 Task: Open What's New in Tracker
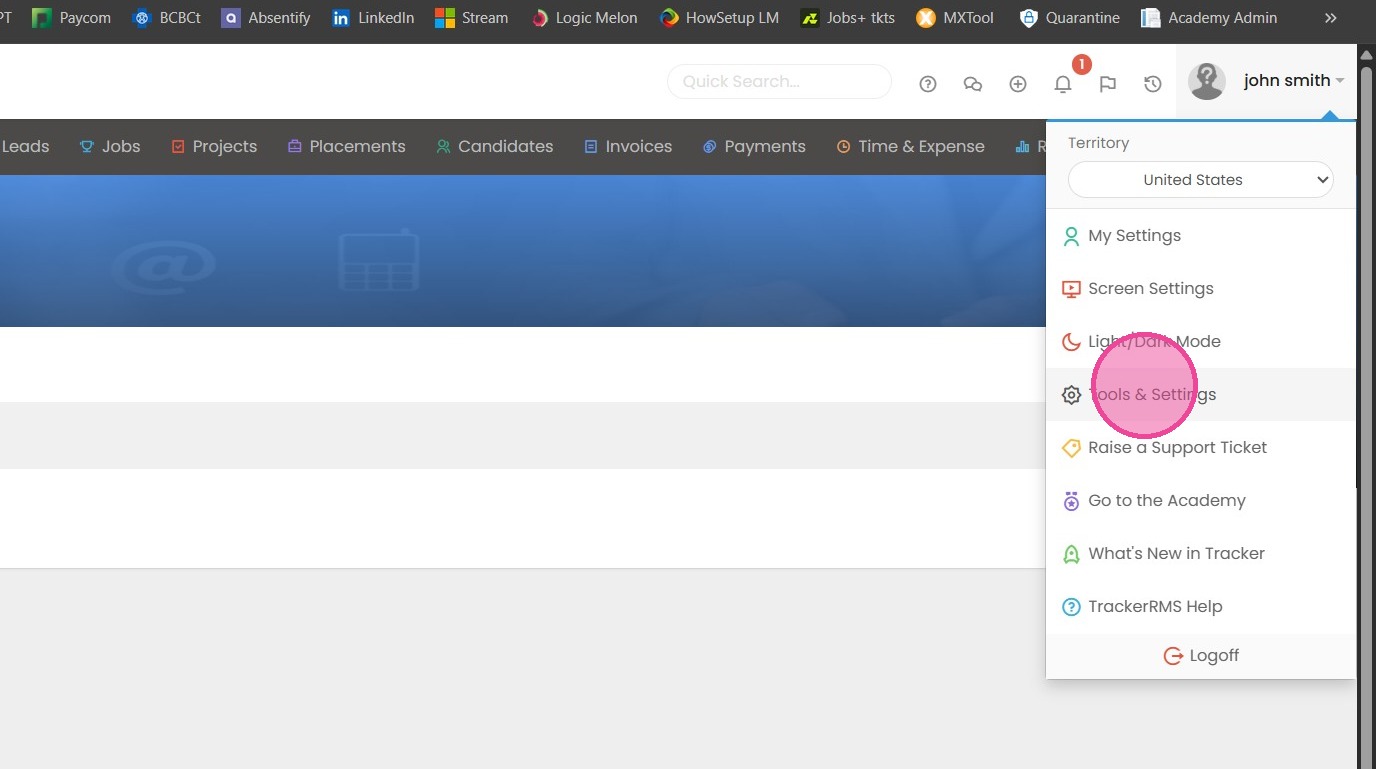point(1200,554)
